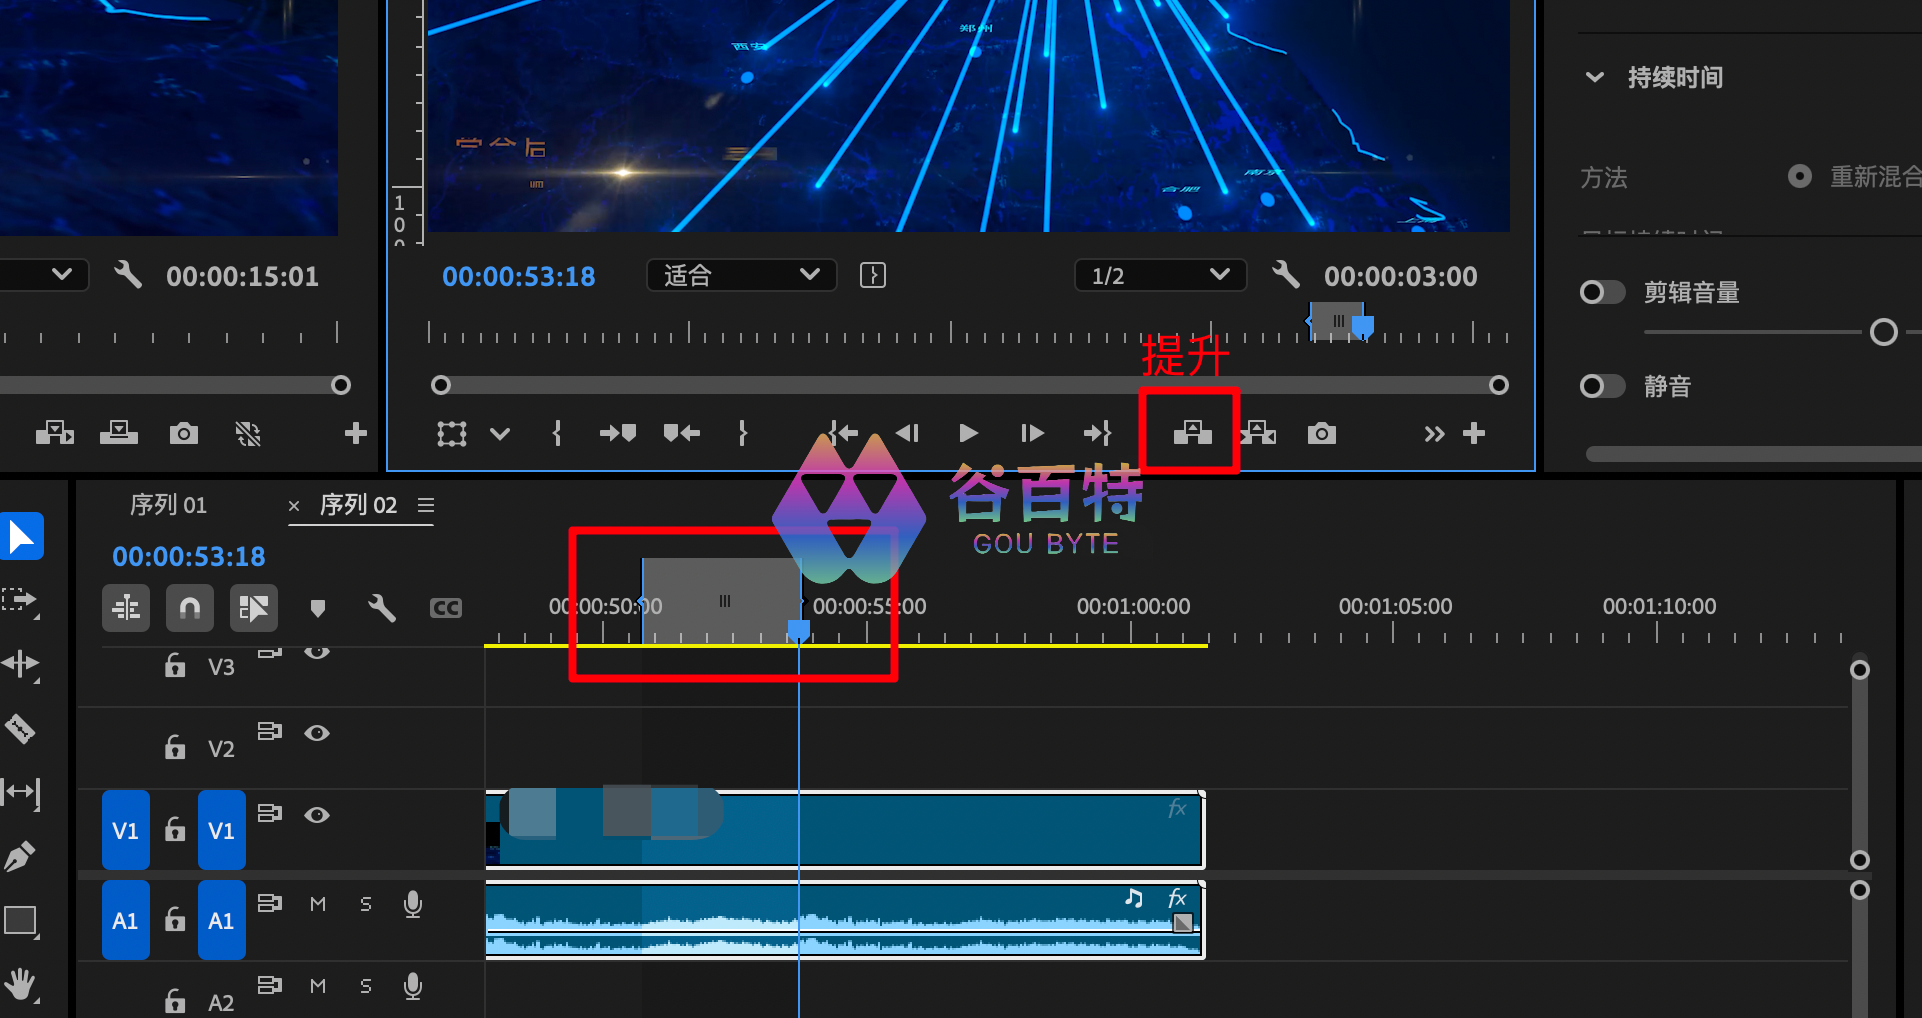
Task: Enable the 剪辑音量 toggle
Action: coord(1601,292)
